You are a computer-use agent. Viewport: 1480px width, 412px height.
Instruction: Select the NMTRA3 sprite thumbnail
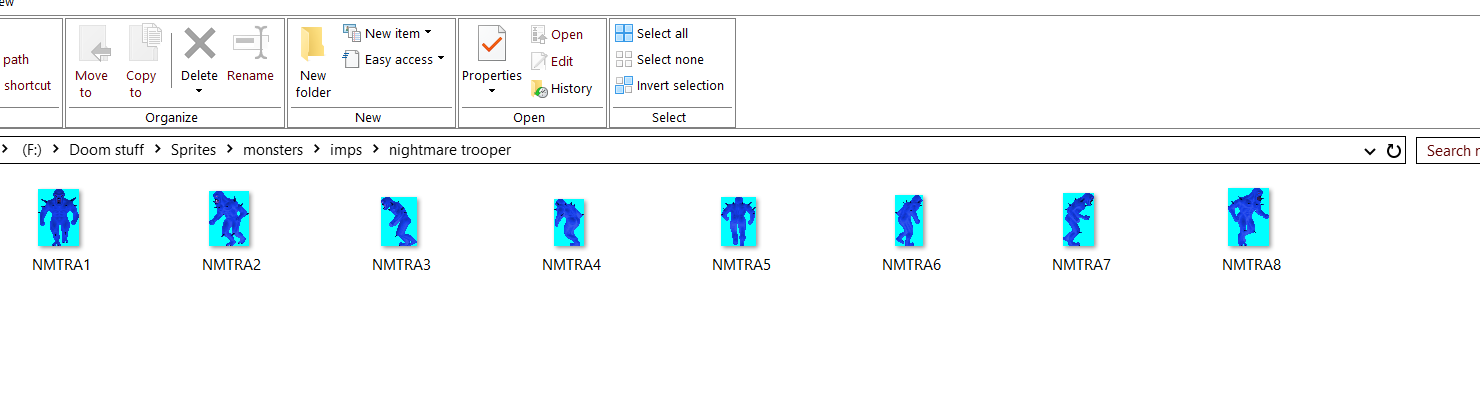pyautogui.click(x=399, y=221)
